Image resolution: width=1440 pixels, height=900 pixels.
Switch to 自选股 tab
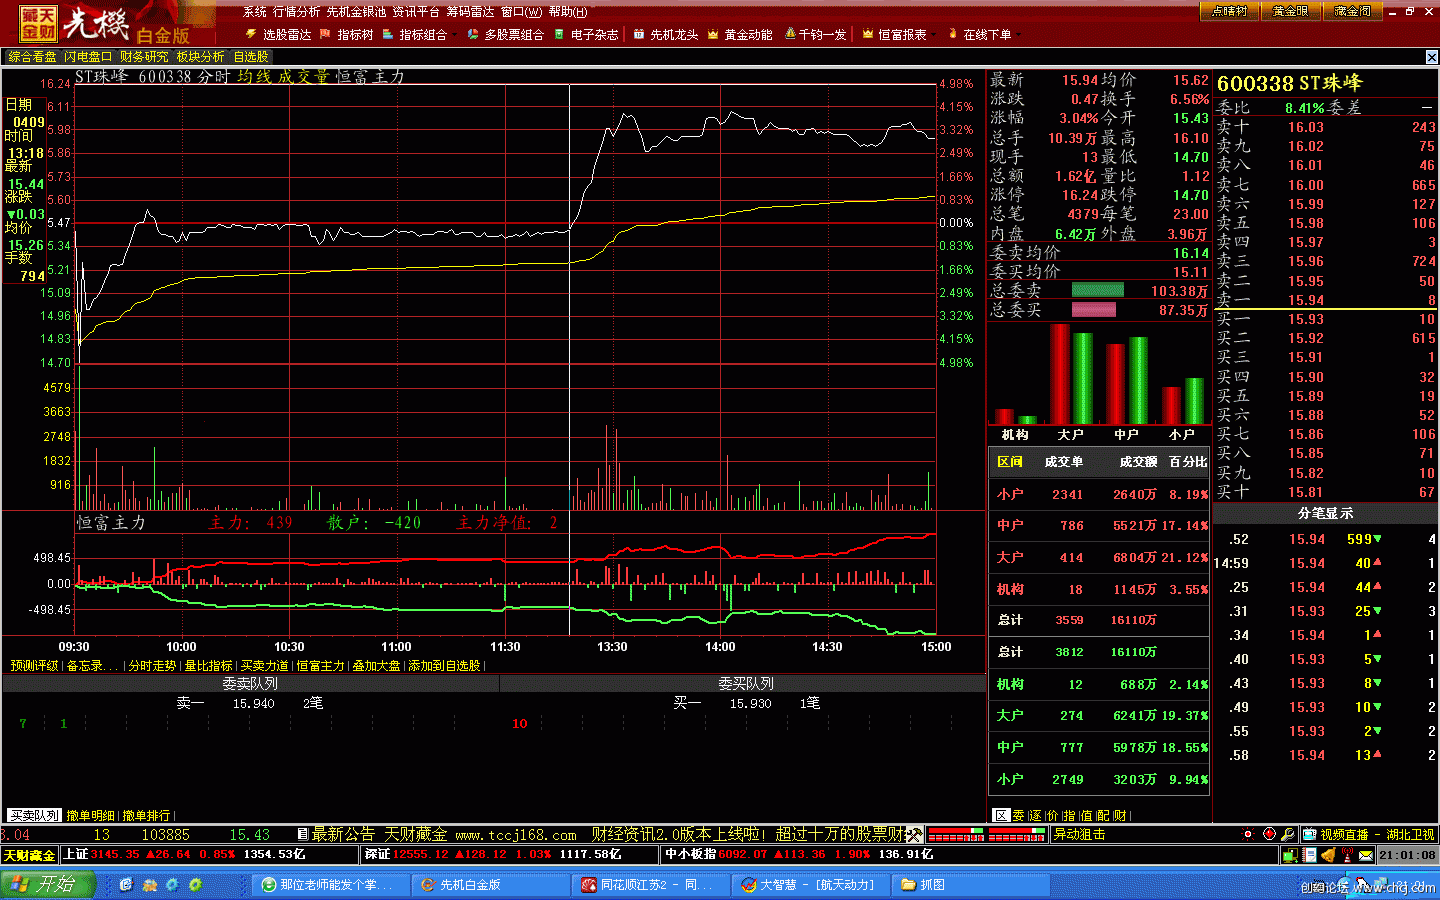[x=250, y=57]
